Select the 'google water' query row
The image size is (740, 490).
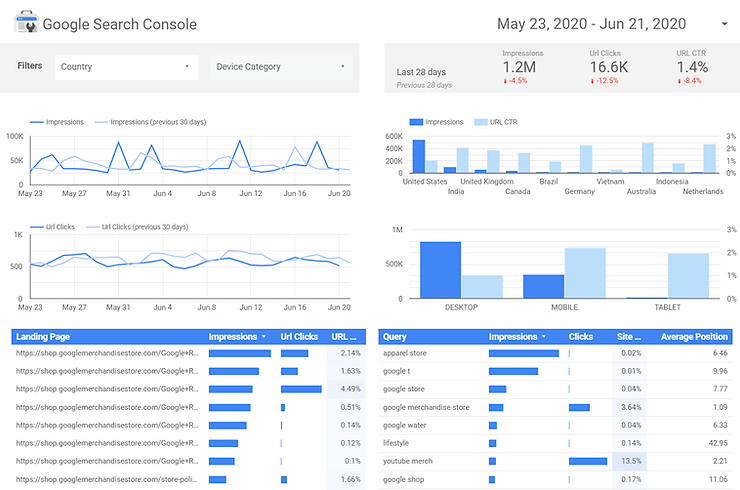tap(555, 425)
